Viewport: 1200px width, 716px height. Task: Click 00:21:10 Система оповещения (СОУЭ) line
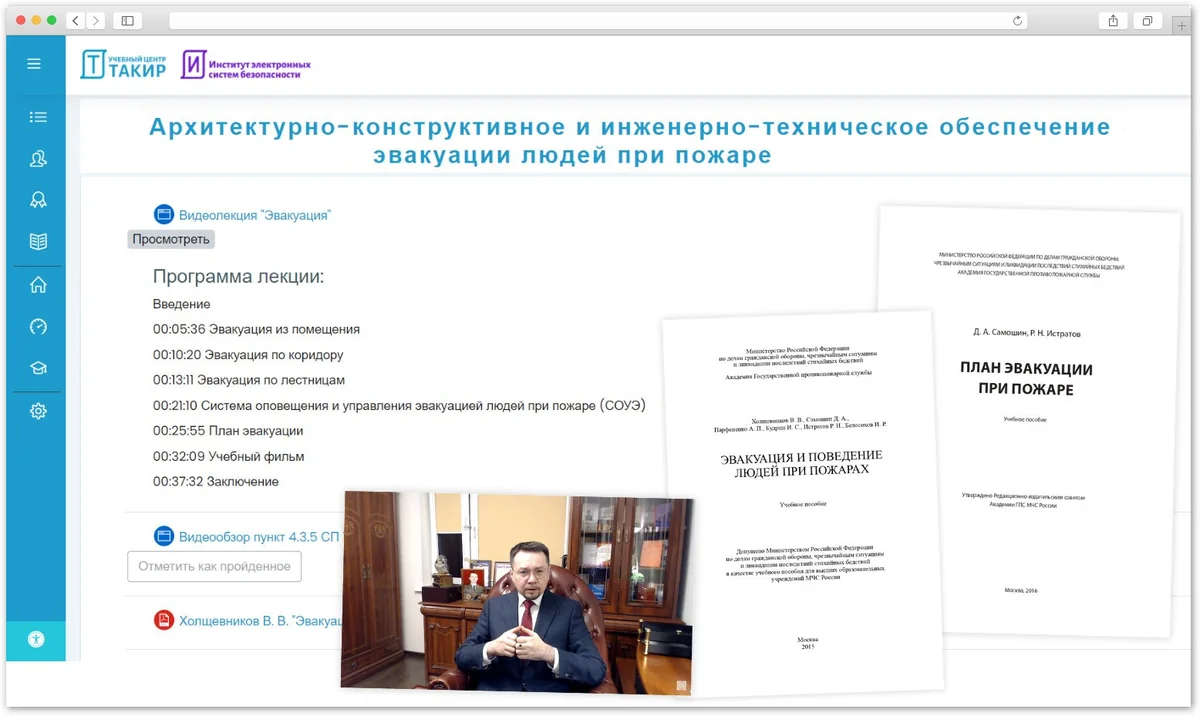click(400, 405)
